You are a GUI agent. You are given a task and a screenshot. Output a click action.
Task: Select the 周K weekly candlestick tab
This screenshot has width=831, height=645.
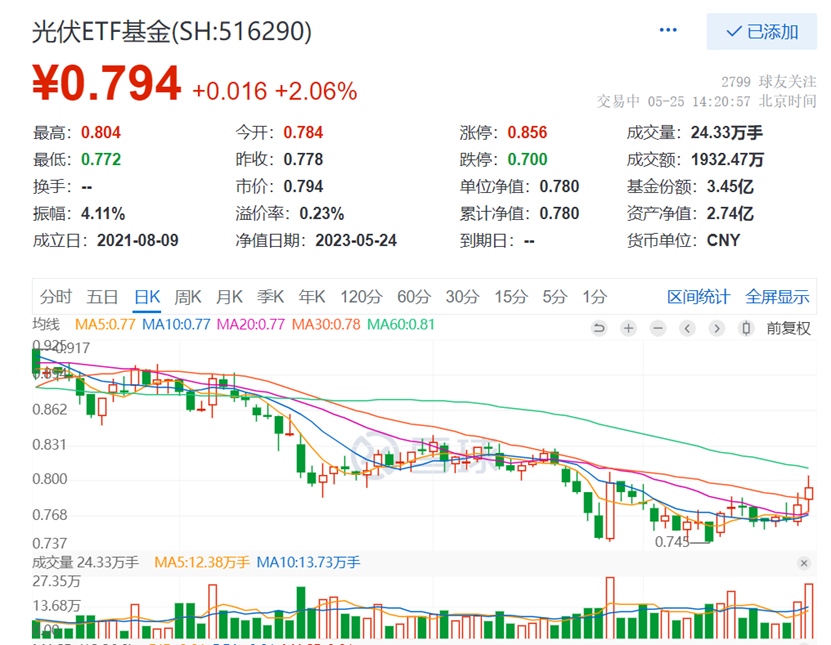pyautogui.click(x=188, y=297)
